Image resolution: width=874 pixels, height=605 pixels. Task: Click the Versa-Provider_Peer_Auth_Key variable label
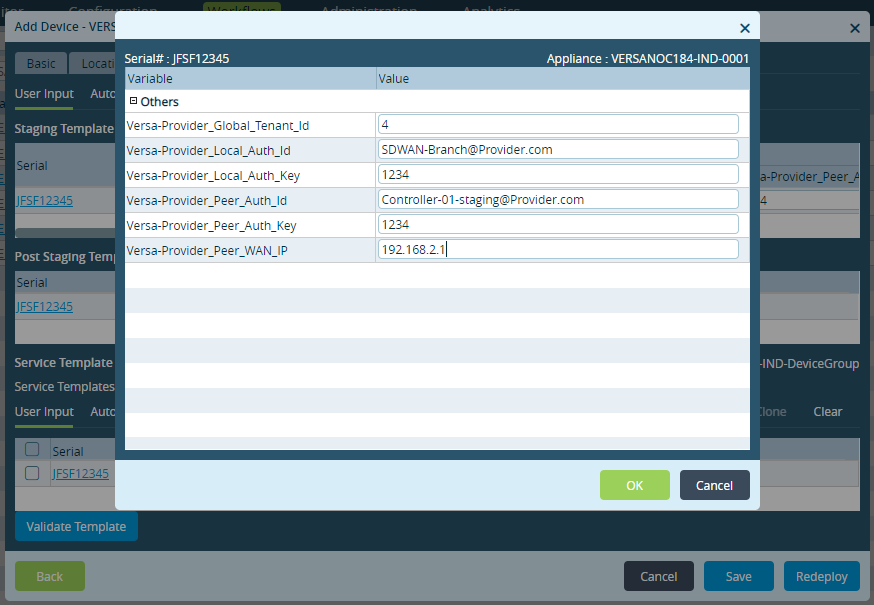211,225
